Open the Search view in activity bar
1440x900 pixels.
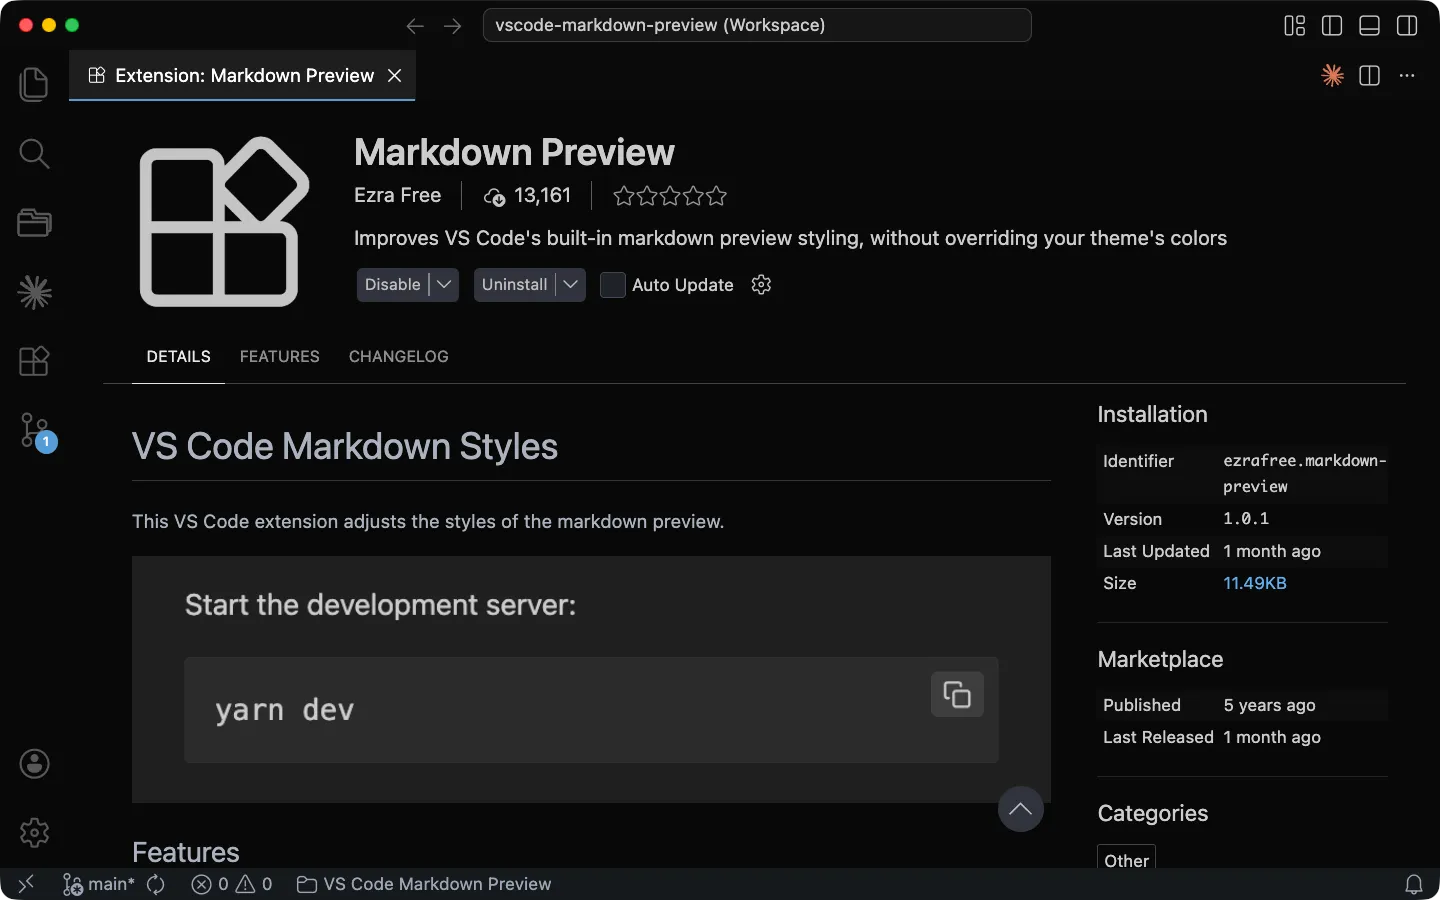[x=34, y=153]
